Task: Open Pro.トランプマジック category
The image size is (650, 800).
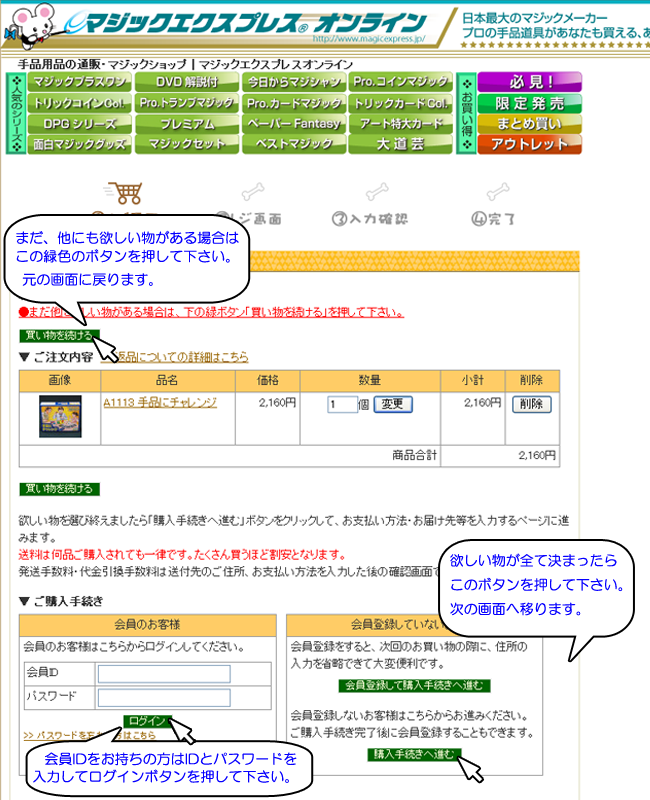Action: tap(187, 103)
